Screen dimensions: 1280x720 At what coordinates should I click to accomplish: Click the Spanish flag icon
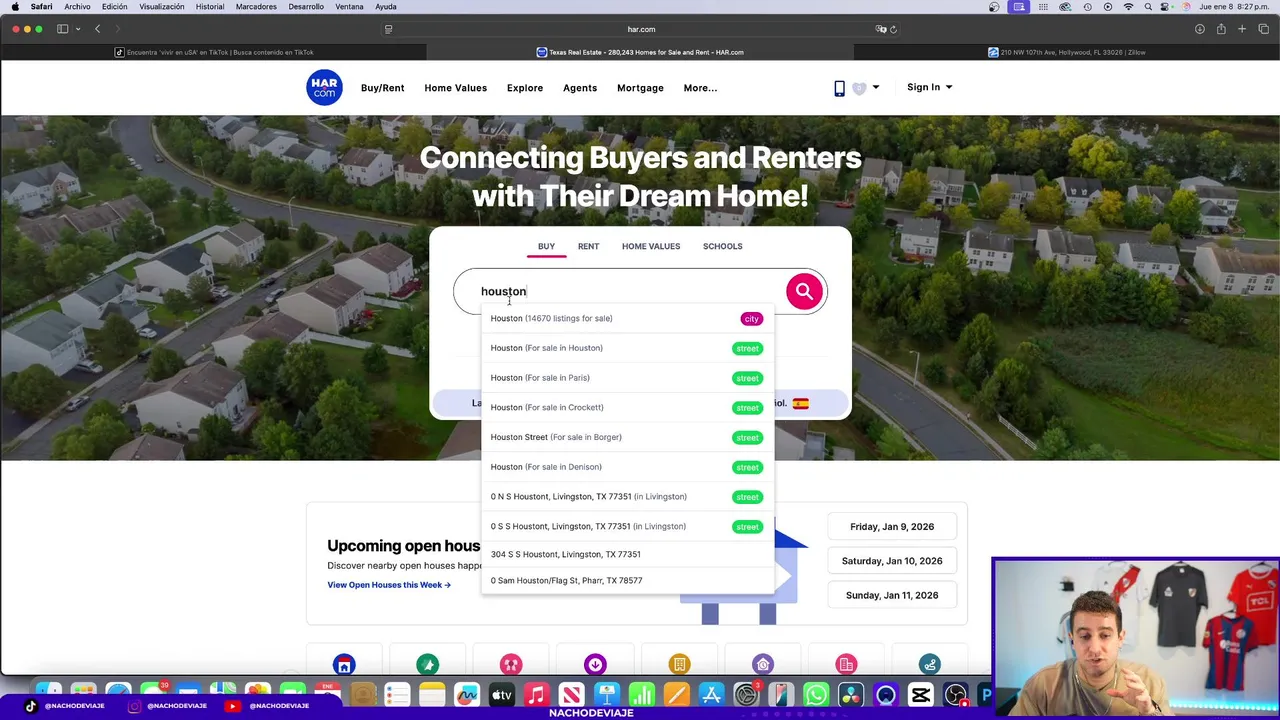tap(800, 403)
